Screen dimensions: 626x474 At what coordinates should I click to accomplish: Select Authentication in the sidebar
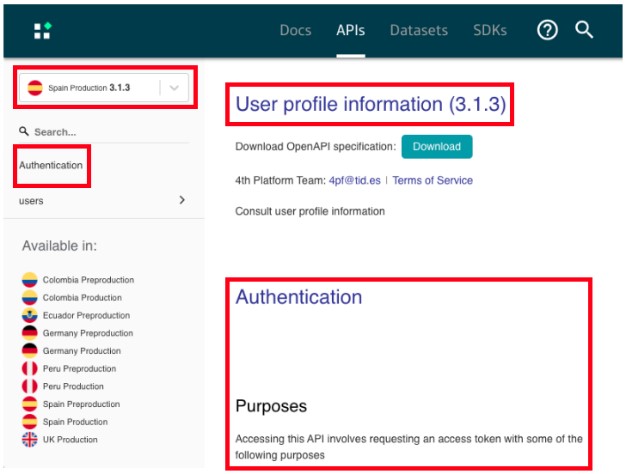pyautogui.click(x=51, y=165)
